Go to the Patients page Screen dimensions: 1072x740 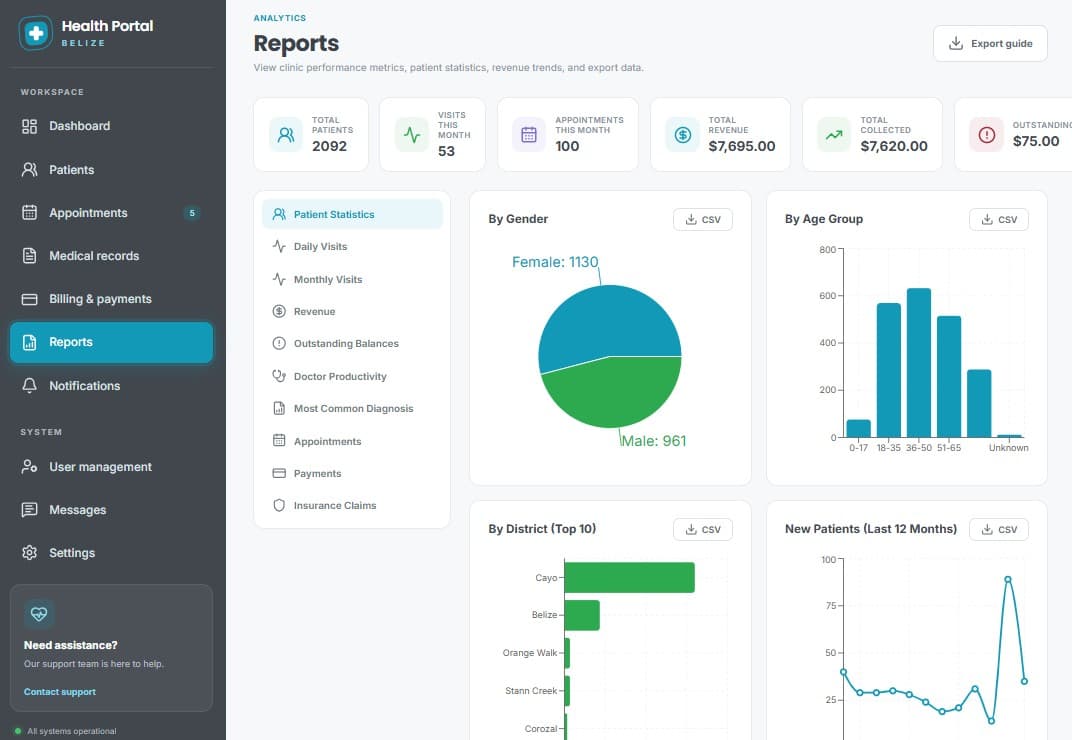(x=111, y=170)
